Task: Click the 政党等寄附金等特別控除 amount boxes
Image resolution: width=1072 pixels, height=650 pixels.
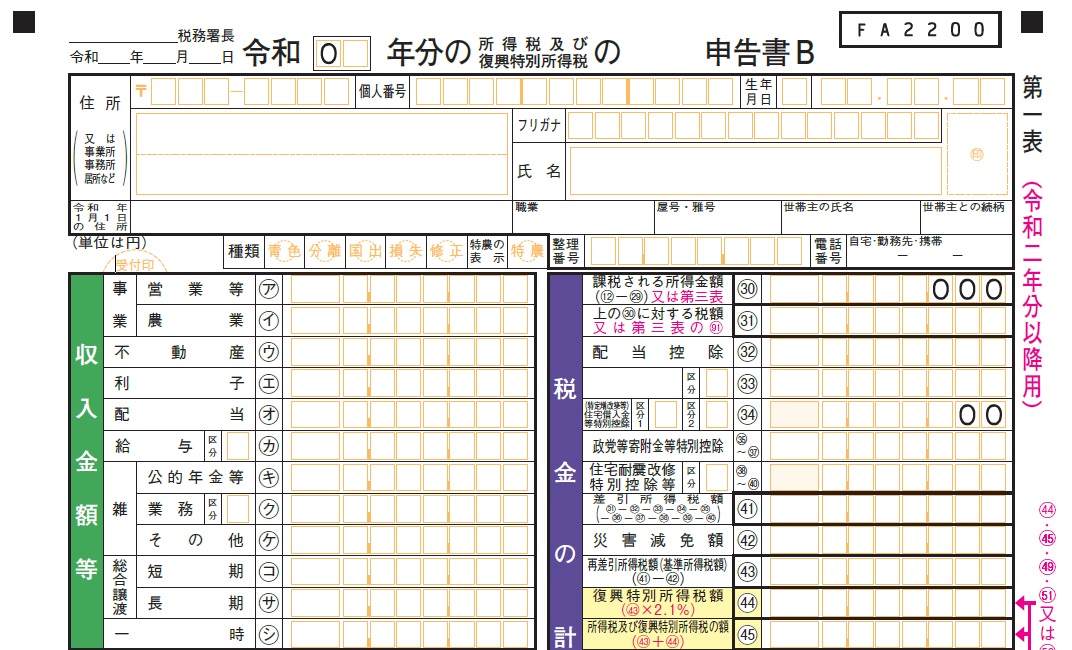Action: coord(888,446)
